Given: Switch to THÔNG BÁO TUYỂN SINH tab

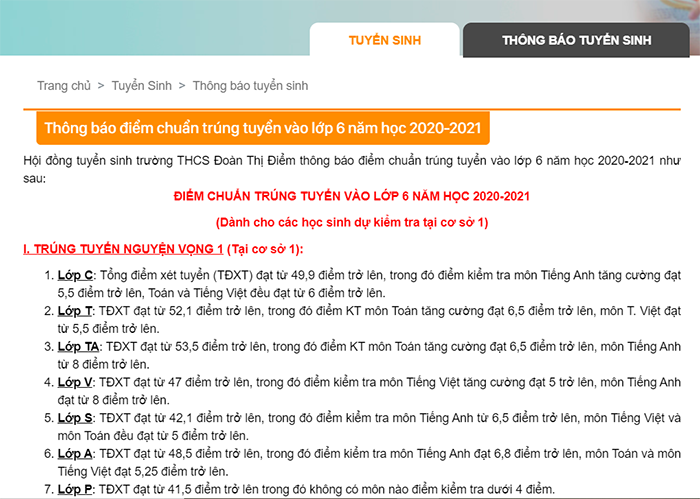Looking at the screenshot, I should [576, 40].
